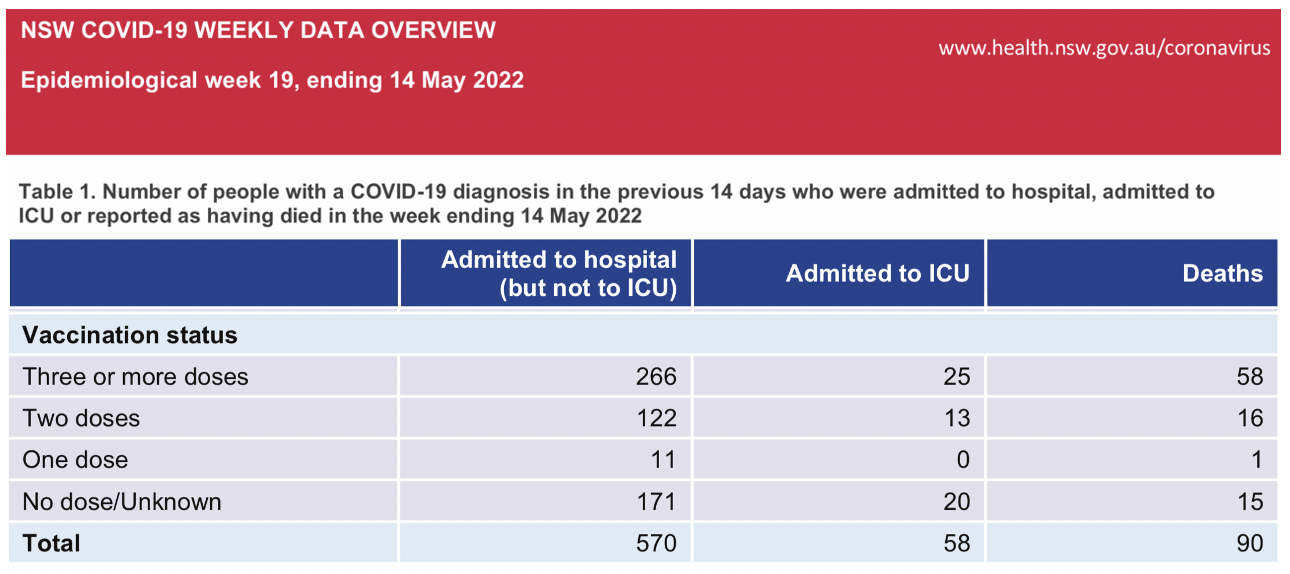Select the Two doses row label
This screenshot has width=1290, height=574.
coord(81,418)
